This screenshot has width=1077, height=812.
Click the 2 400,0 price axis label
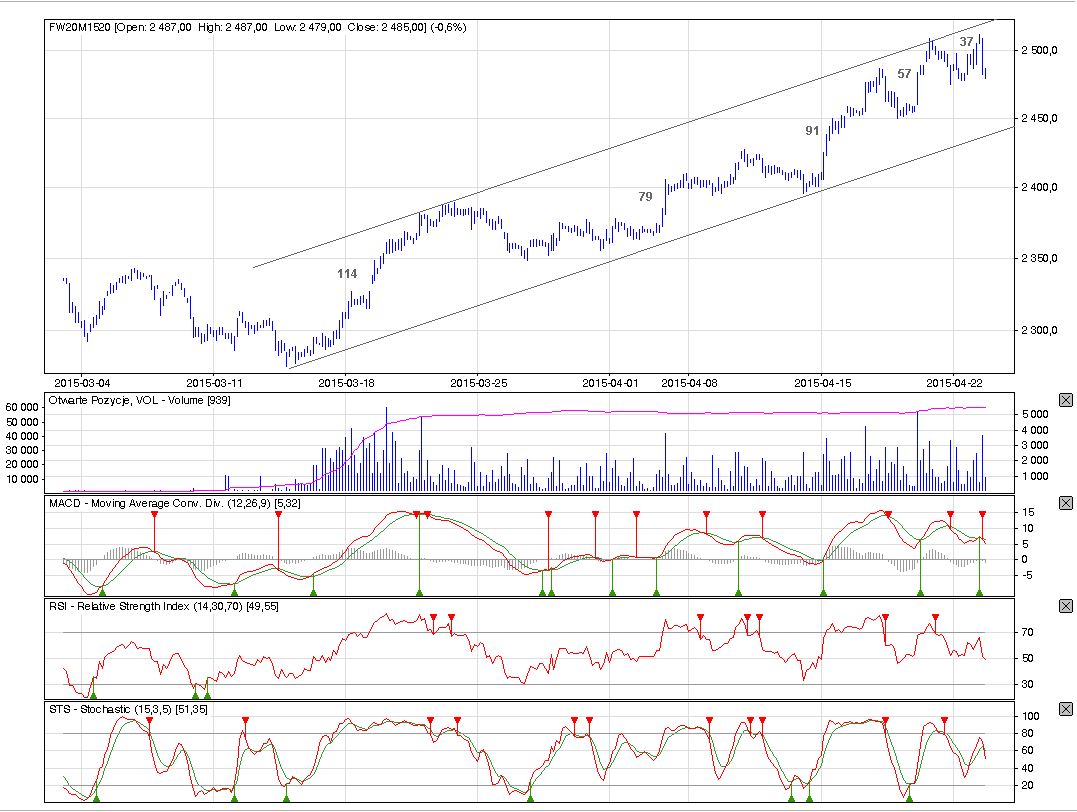coord(1039,188)
